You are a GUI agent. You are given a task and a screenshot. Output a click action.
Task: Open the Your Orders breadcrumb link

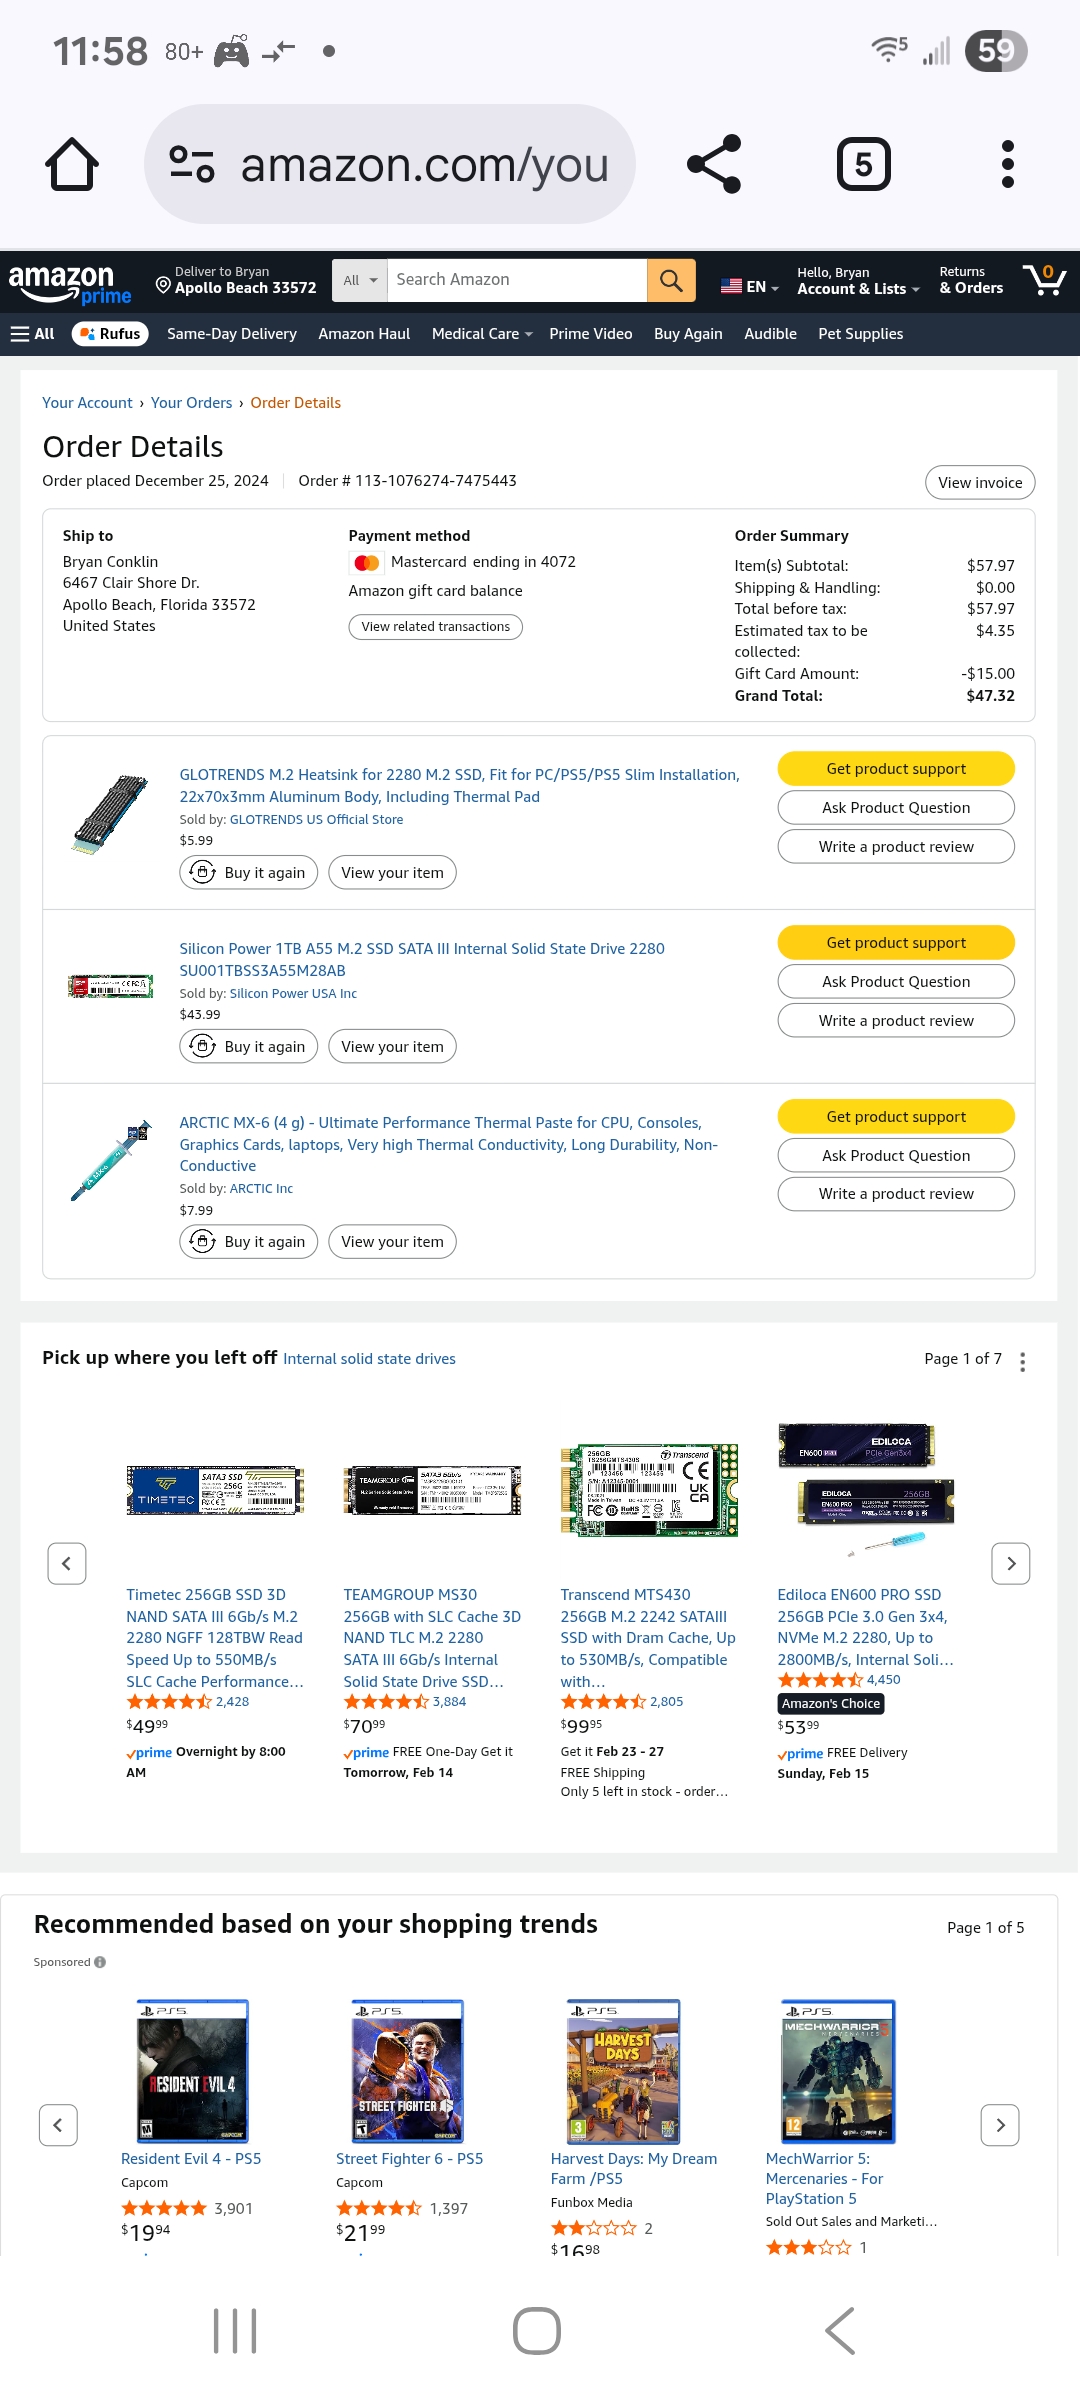[191, 403]
